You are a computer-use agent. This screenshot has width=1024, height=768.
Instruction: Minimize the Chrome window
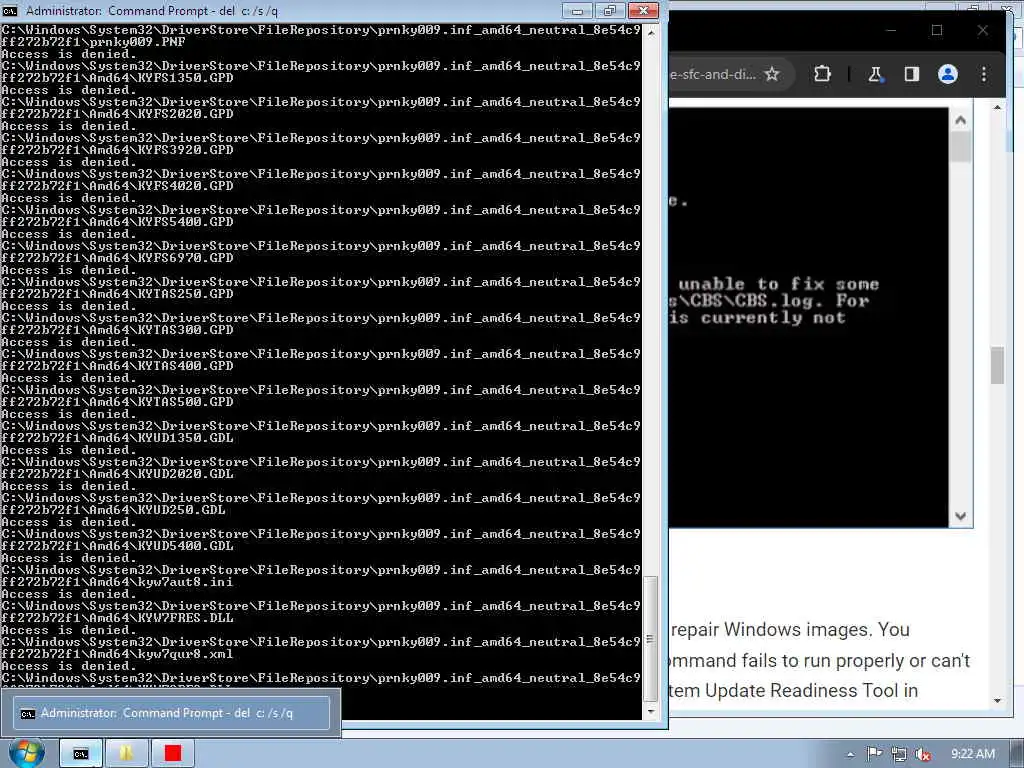click(x=891, y=30)
